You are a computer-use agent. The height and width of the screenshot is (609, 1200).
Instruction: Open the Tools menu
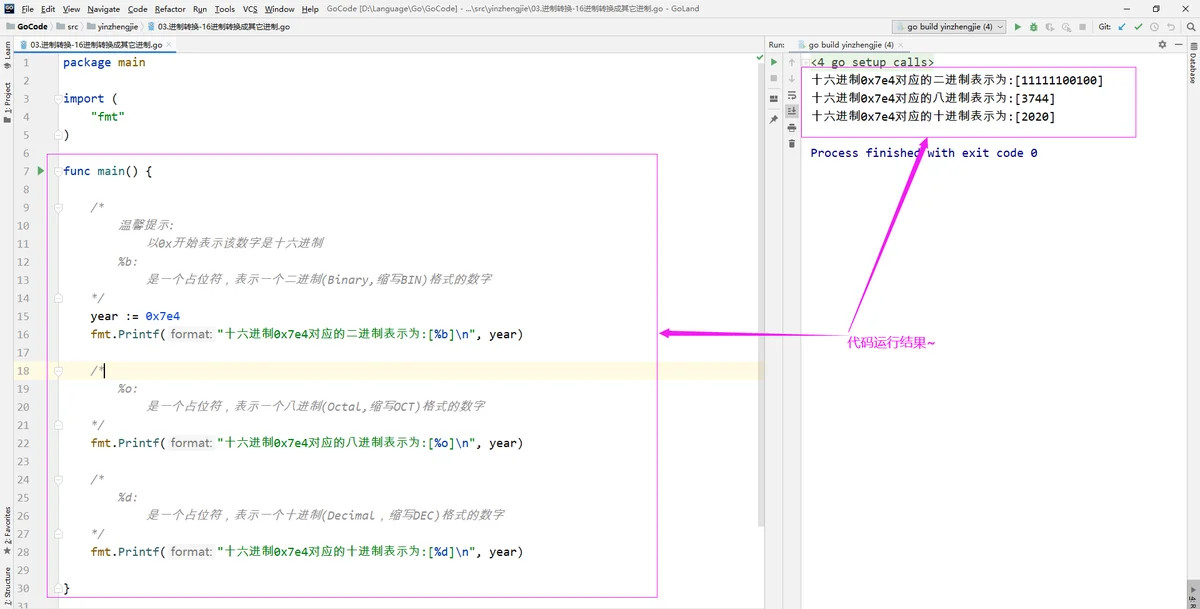pyautogui.click(x=225, y=9)
